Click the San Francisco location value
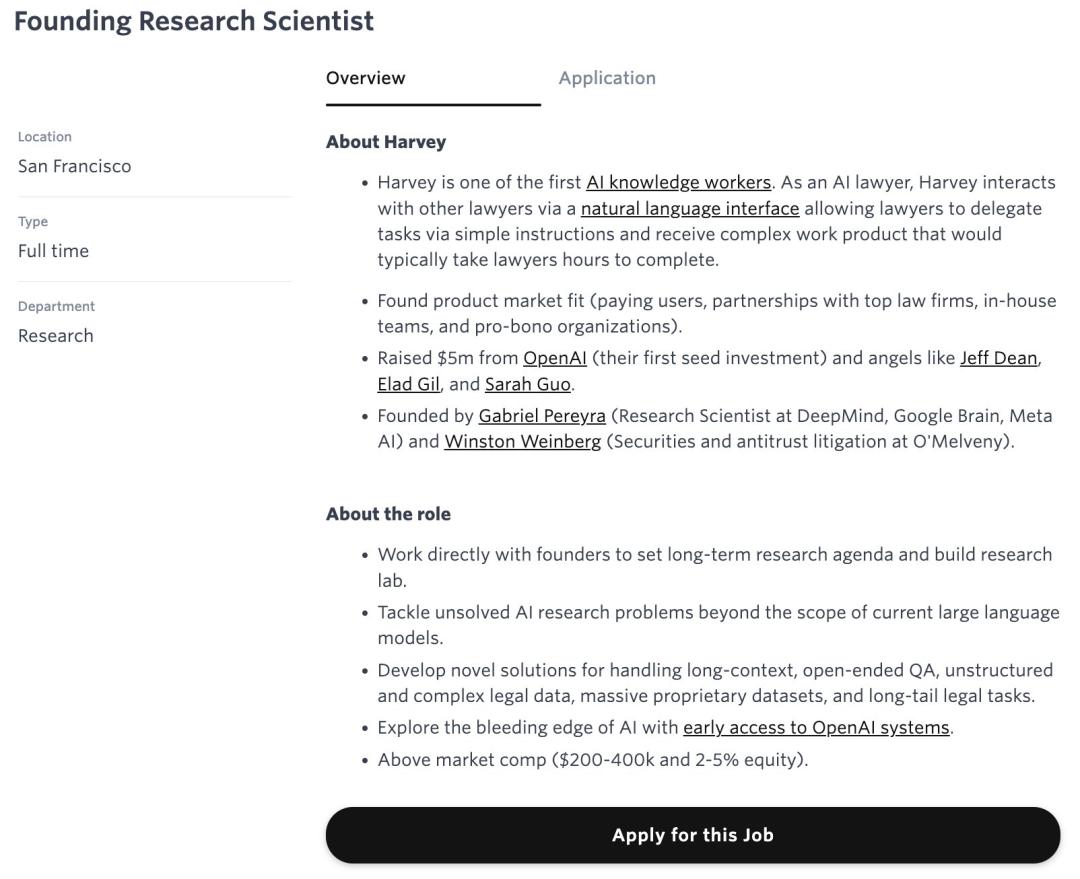This screenshot has width=1080, height=879. point(74,166)
